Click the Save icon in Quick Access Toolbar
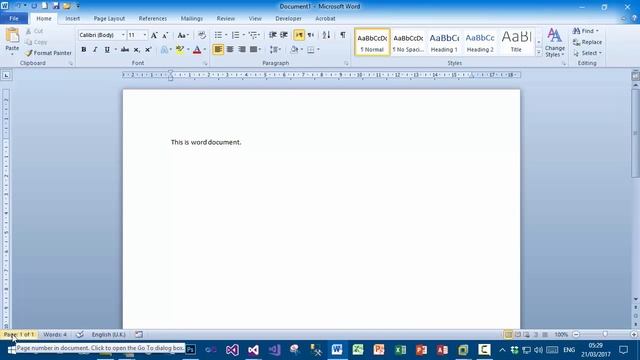Viewport: 640px width, 360px height. coord(56,6)
